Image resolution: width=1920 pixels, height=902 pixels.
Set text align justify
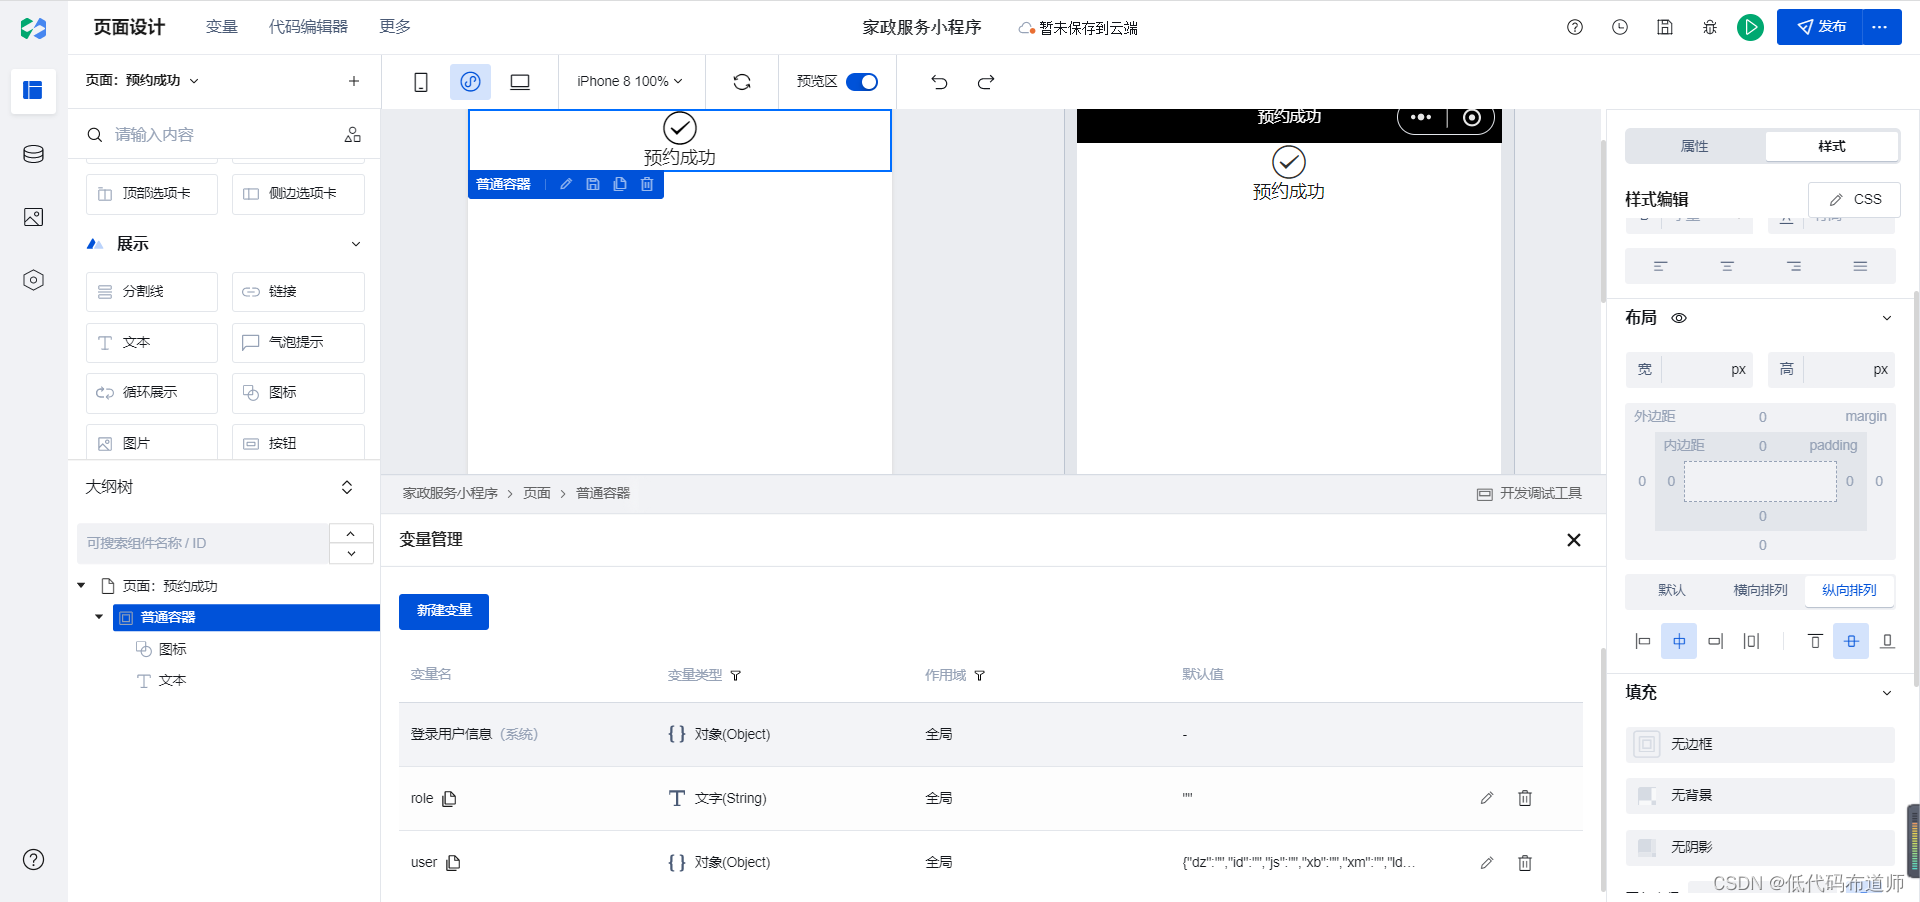coord(1860,266)
